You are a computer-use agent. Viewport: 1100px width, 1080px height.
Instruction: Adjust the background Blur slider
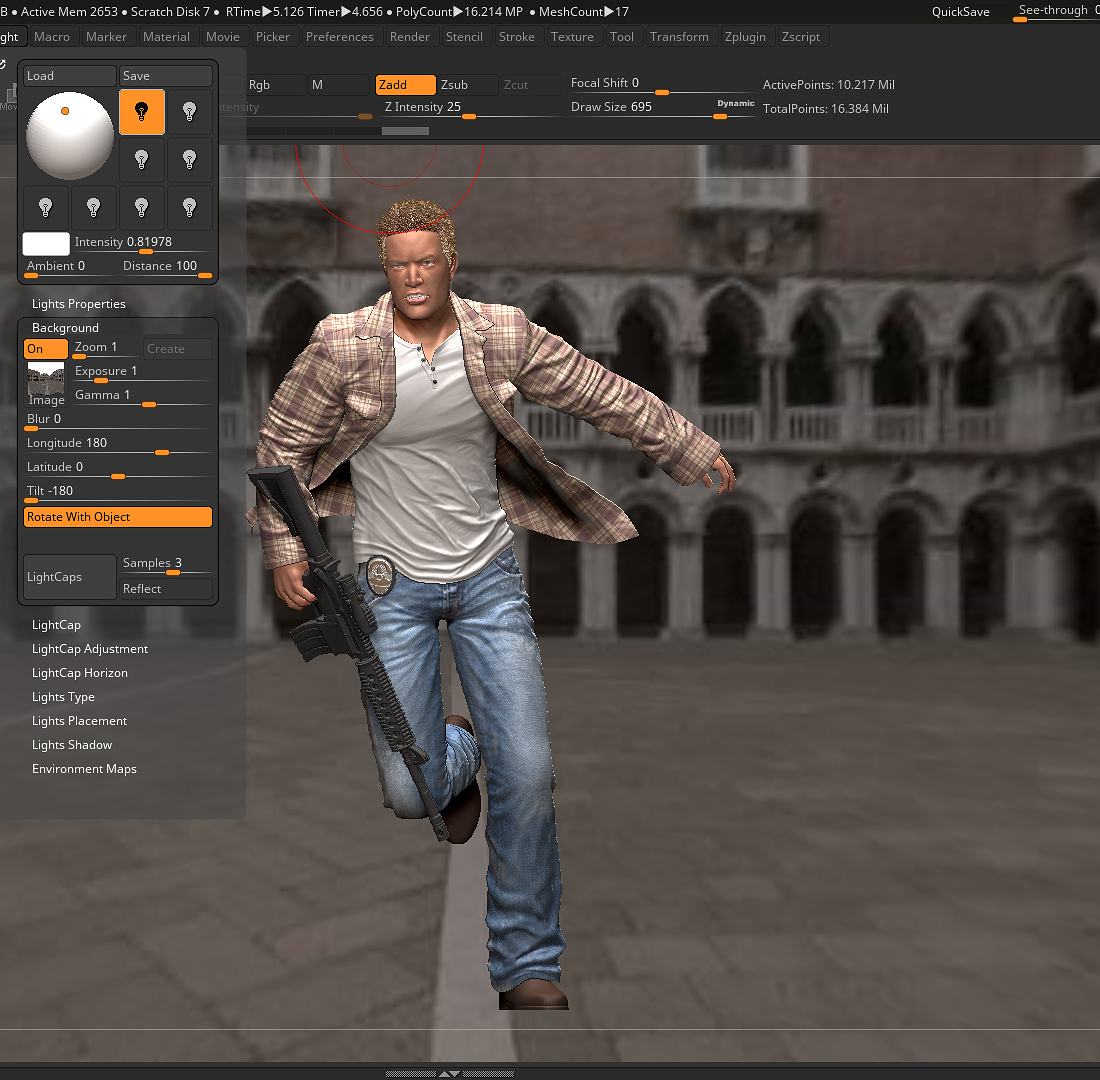[118, 421]
